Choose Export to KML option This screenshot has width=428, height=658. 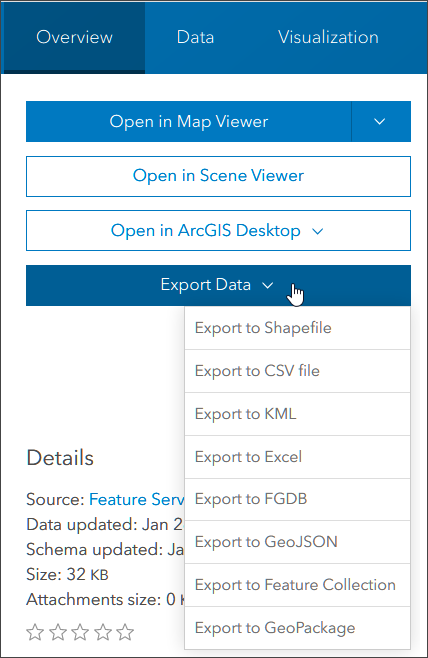click(298, 414)
